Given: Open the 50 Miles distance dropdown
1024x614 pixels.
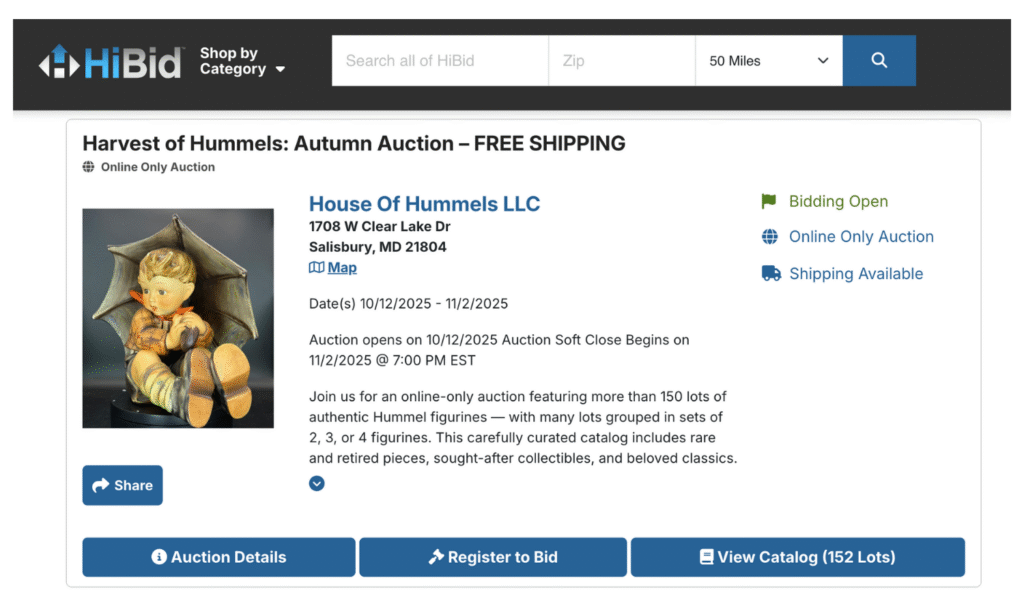Looking at the screenshot, I should click(x=768, y=61).
